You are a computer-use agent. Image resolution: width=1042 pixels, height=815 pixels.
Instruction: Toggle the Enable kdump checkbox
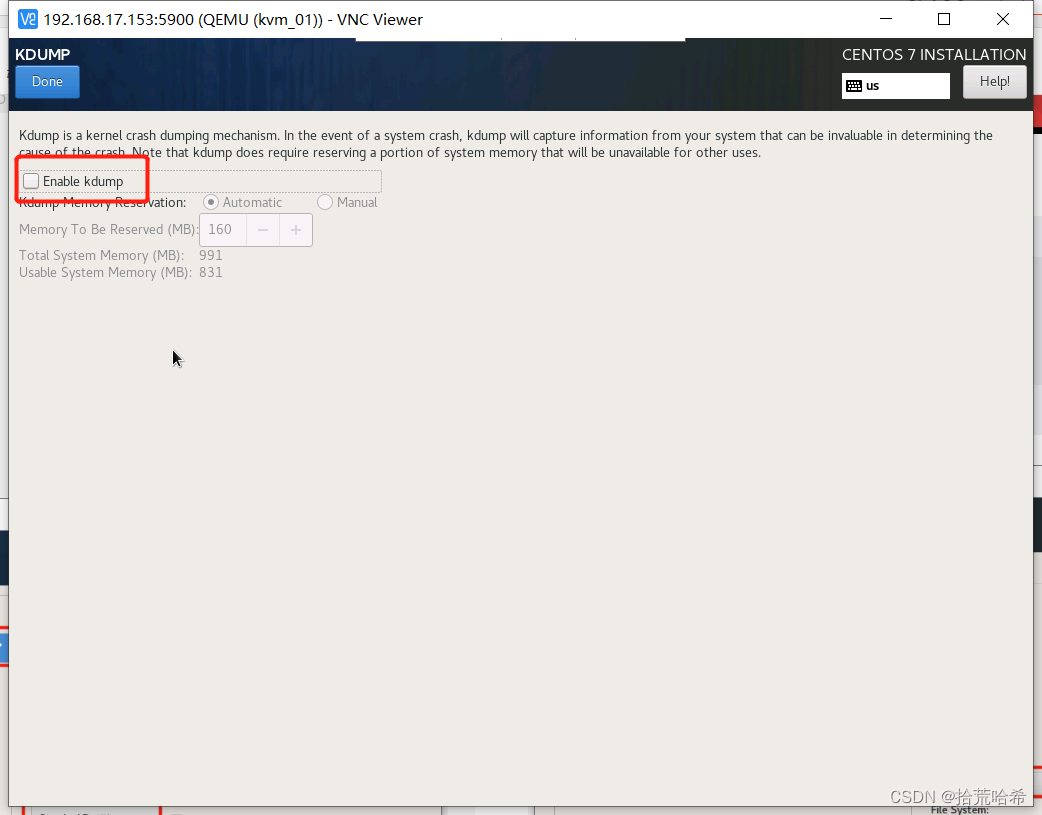(30, 180)
